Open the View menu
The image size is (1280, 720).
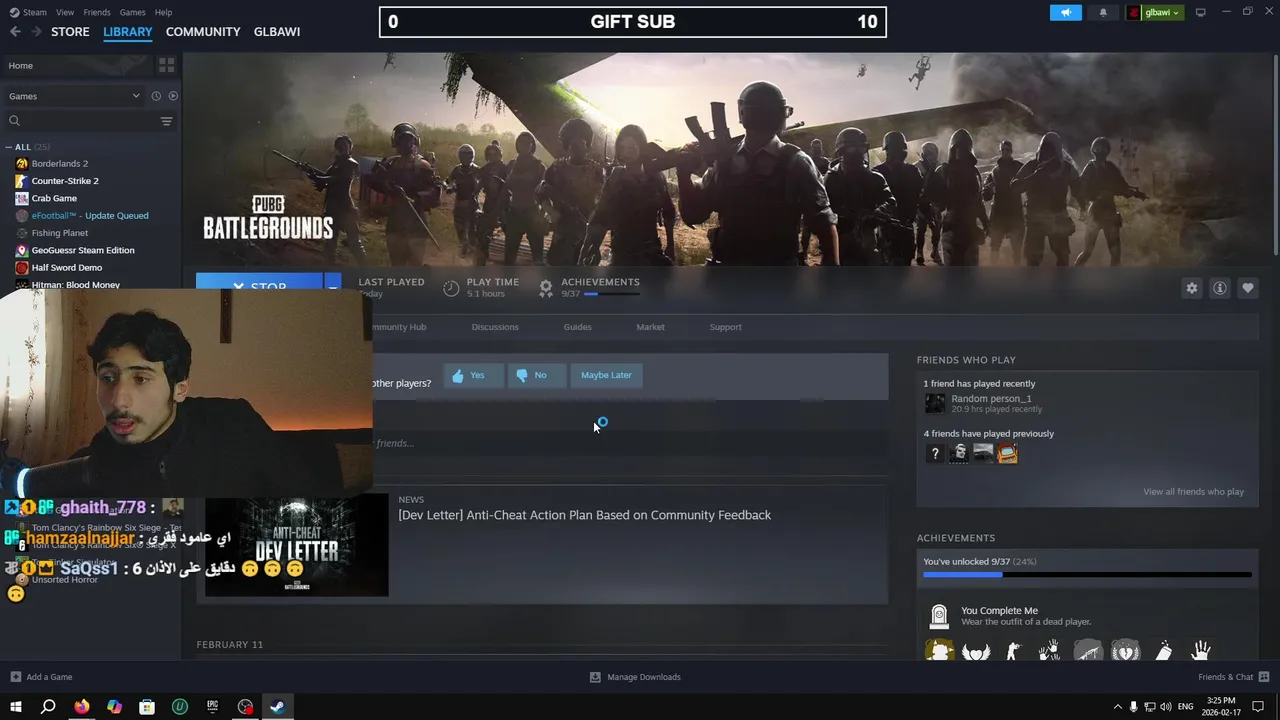tap(65, 12)
